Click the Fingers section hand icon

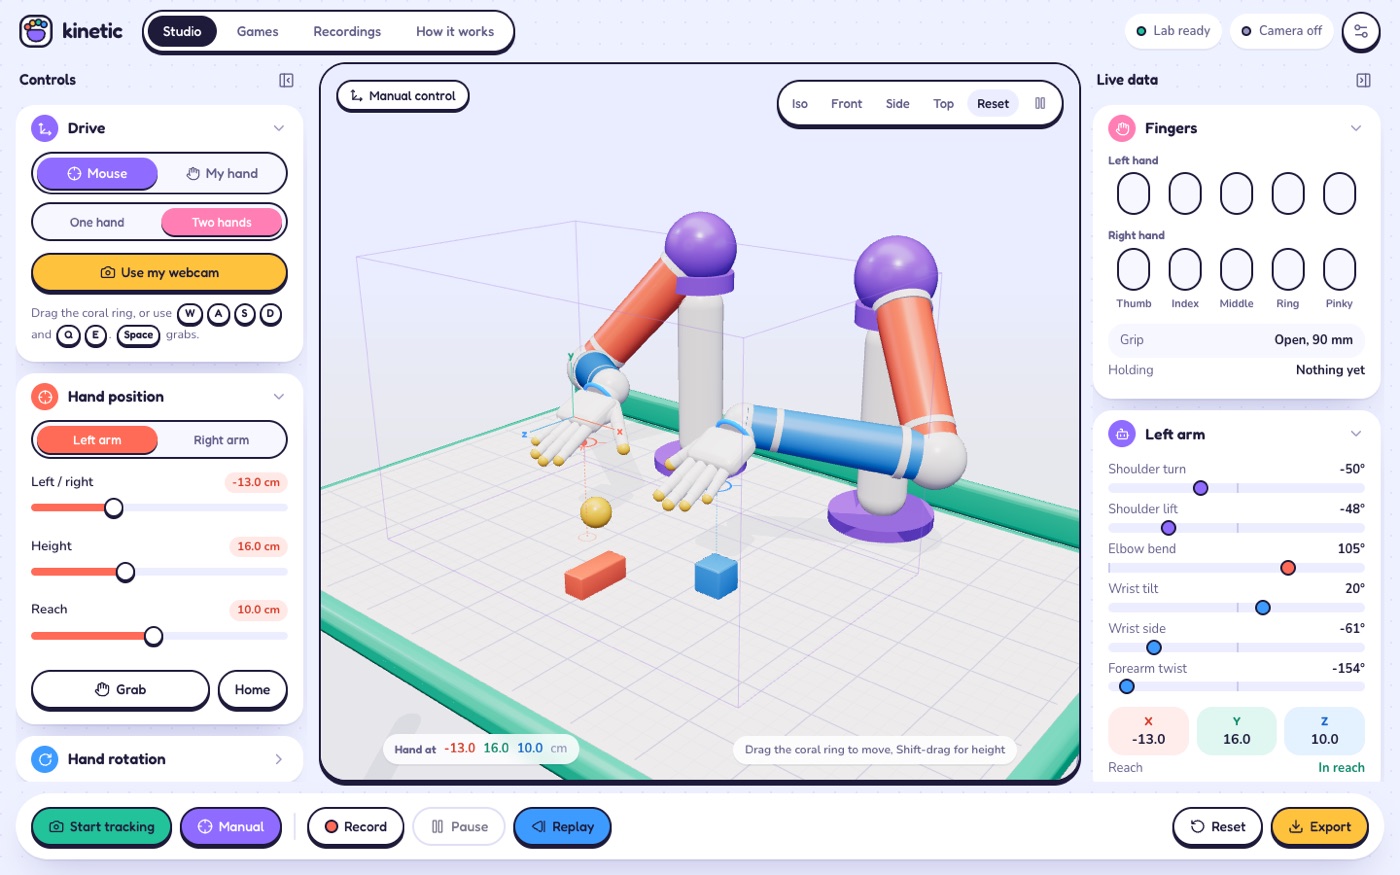[x=1122, y=128]
